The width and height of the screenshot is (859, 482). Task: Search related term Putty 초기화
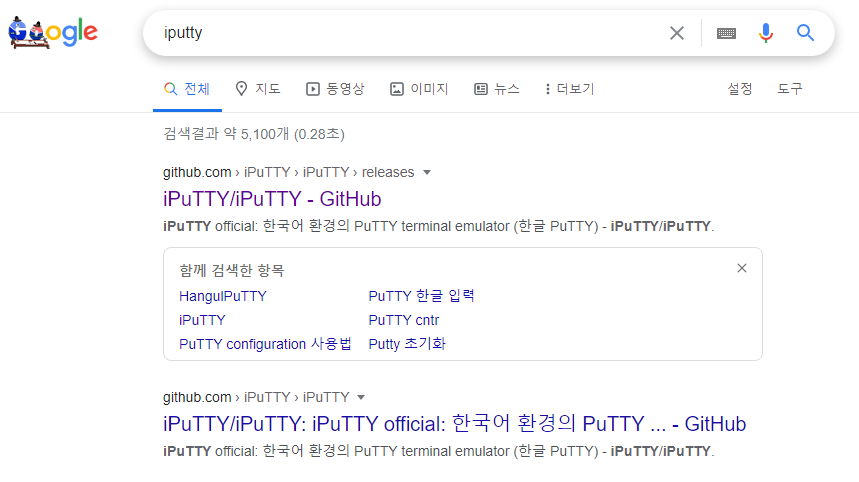pos(407,344)
